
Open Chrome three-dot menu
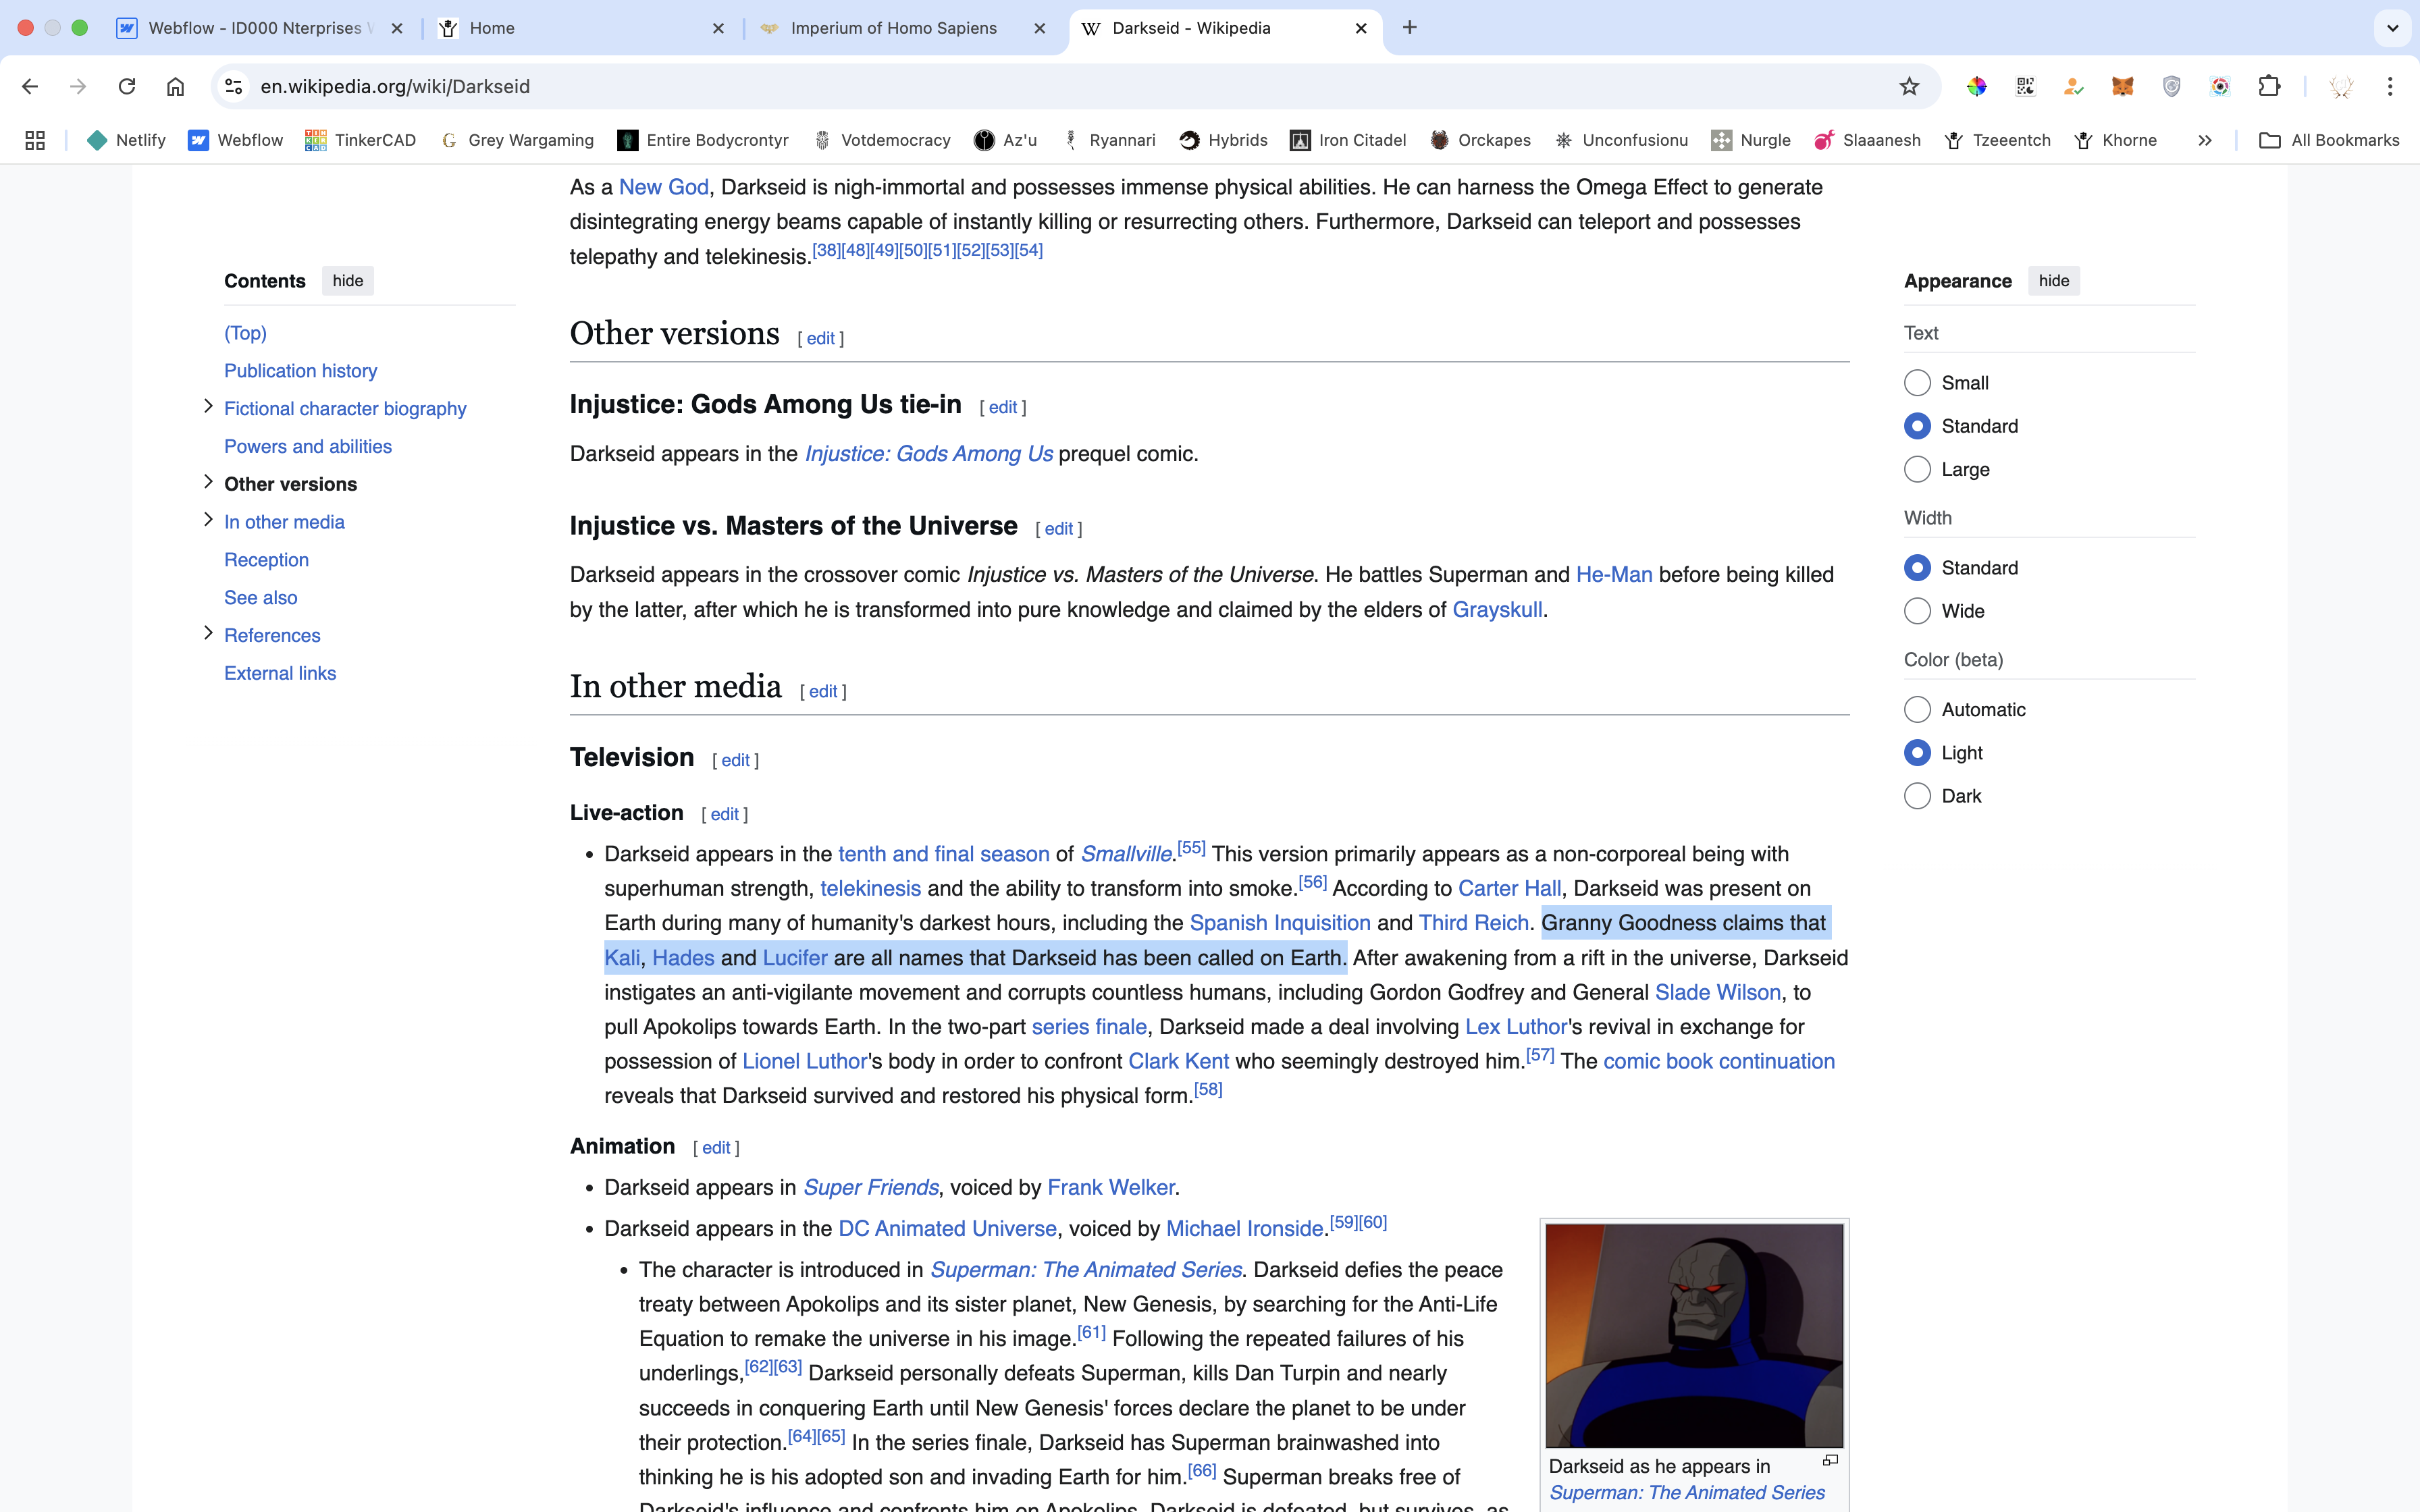tap(2390, 86)
